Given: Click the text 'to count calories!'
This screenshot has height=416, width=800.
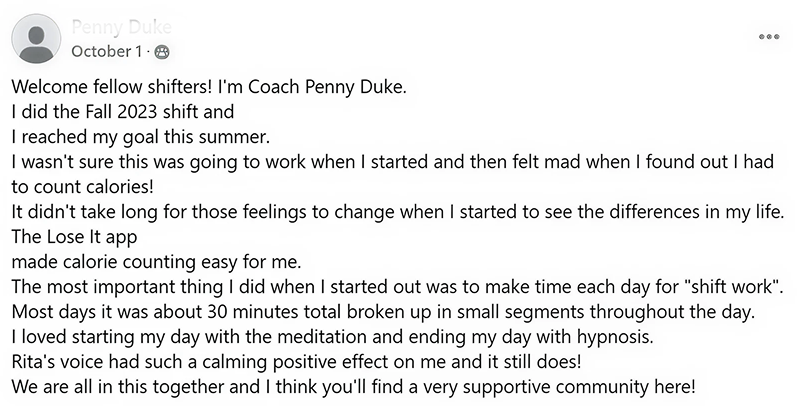Looking at the screenshot, I should coord(82,187).
